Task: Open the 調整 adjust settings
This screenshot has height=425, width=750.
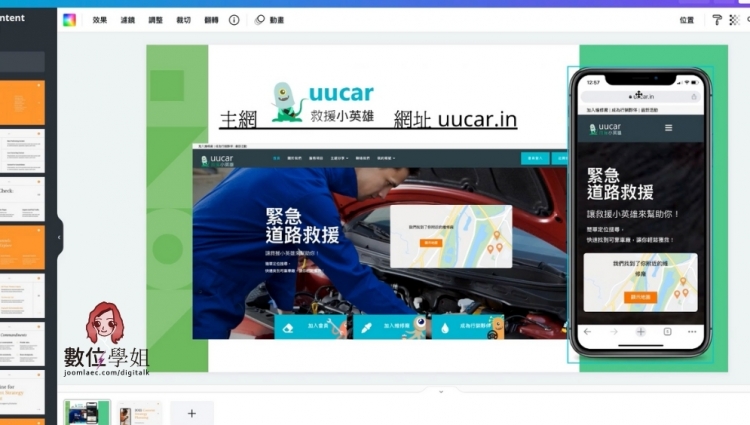Action: (155, 20)
